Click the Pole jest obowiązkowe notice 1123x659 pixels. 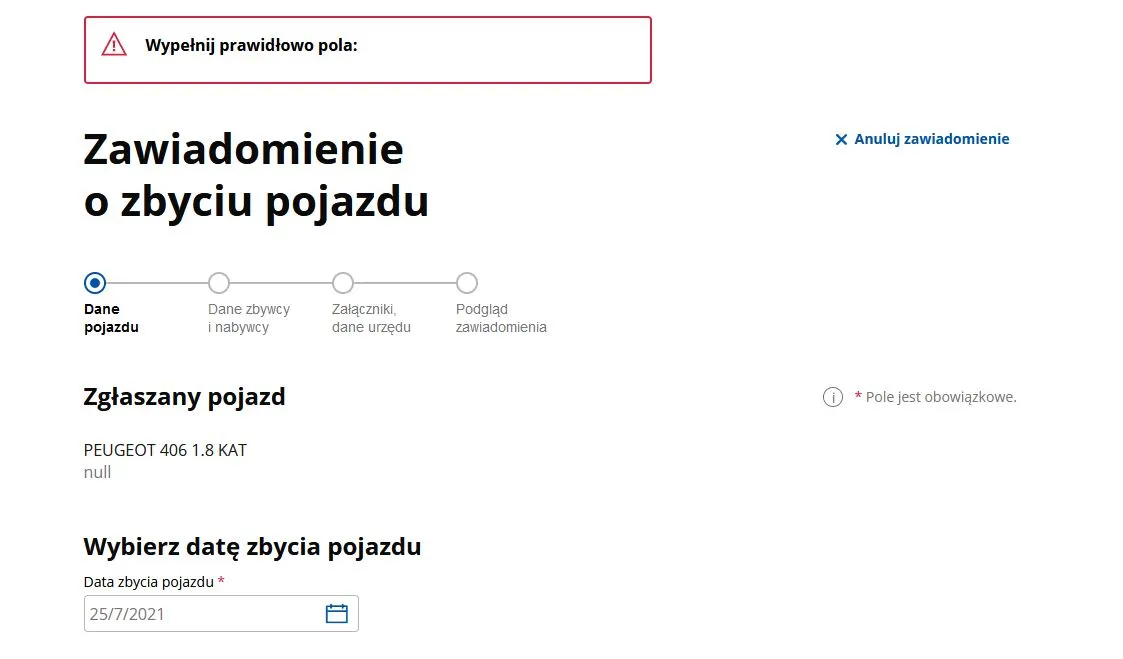937,397
